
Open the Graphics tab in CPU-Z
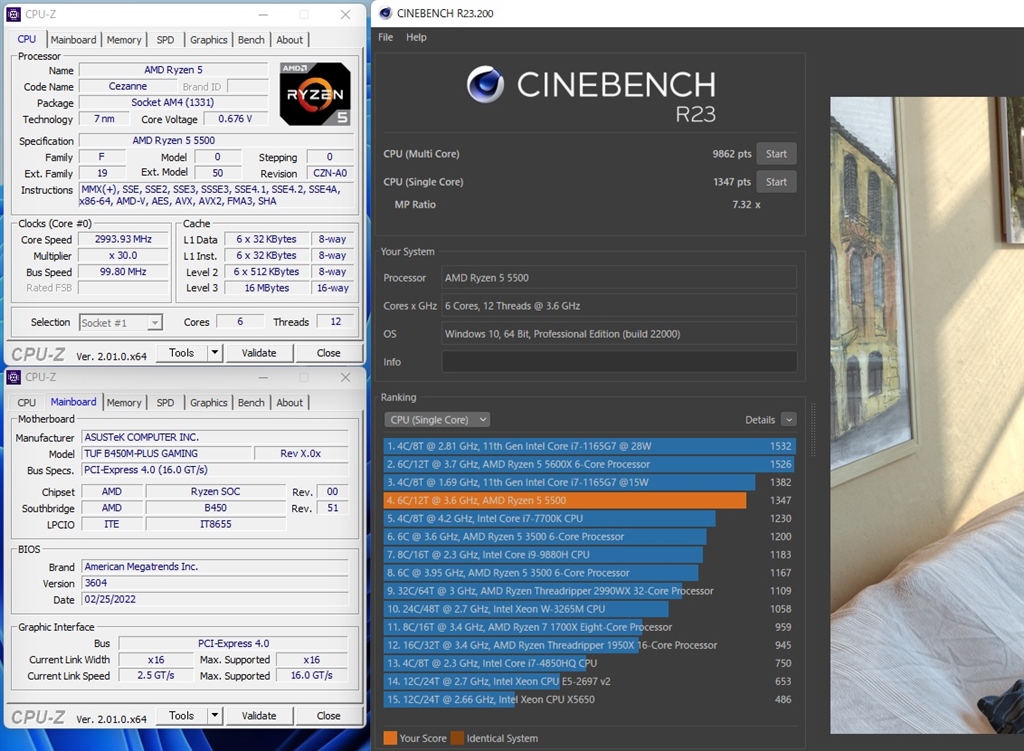[208, 39]
